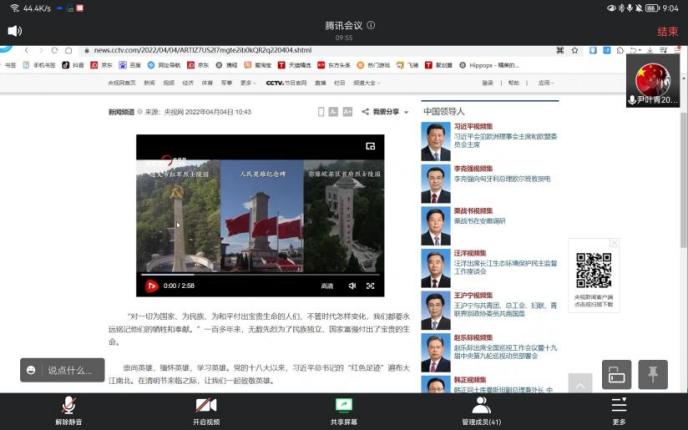The height and width of the screenshot is (430, 688).
Task: Open the 新闻 navigation item
Action: point(150,82)
